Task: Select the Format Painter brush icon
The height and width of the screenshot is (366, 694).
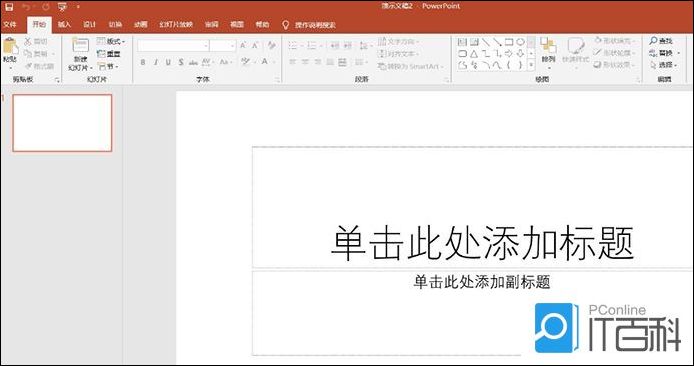Action: [x=29, y=66]
